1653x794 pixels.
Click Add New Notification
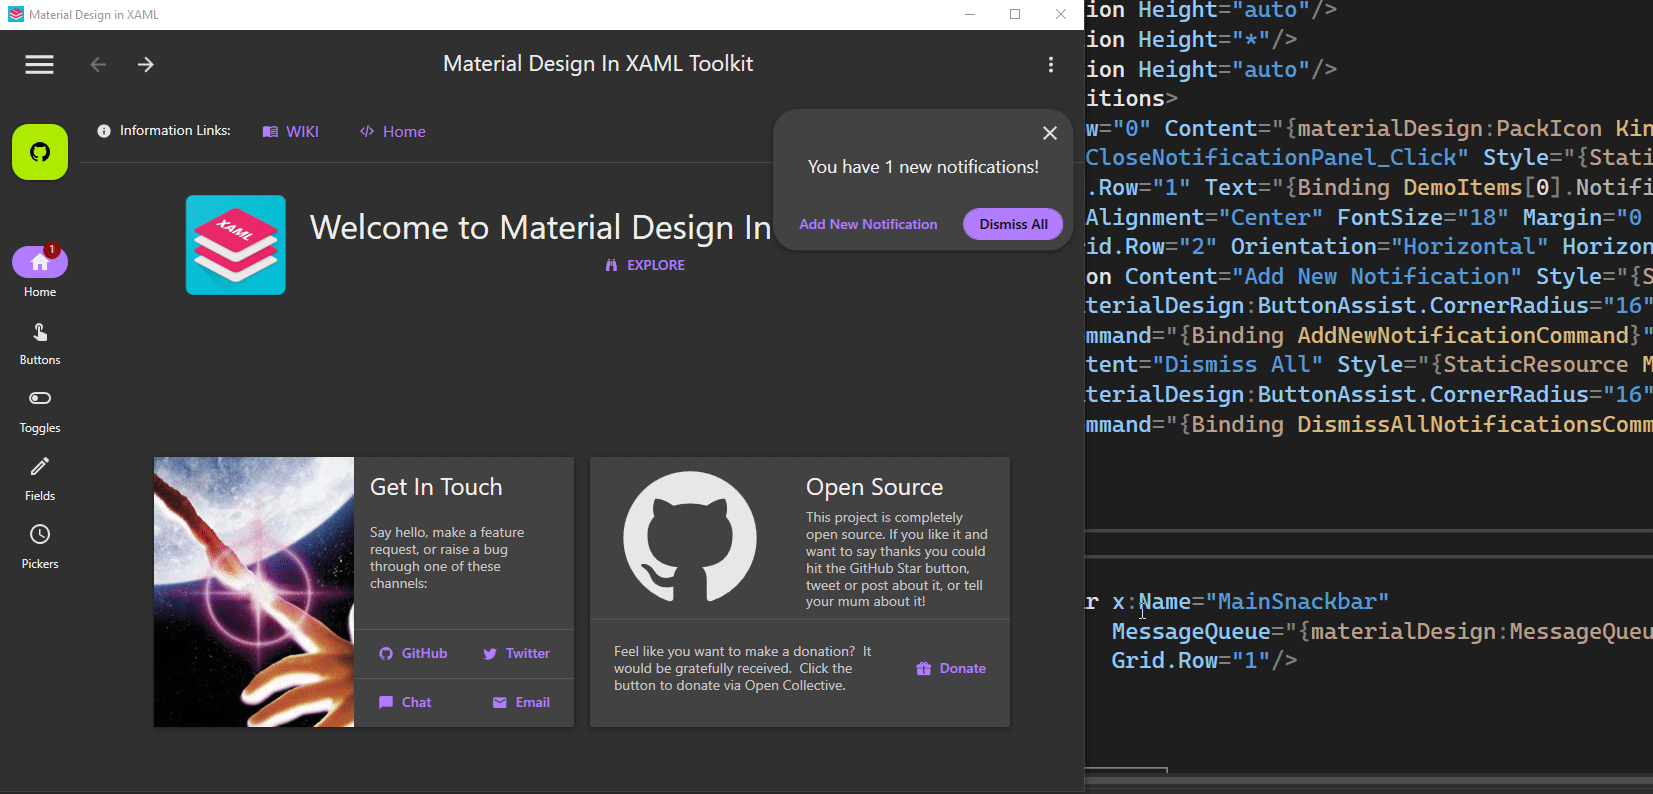tap(868, 224)
